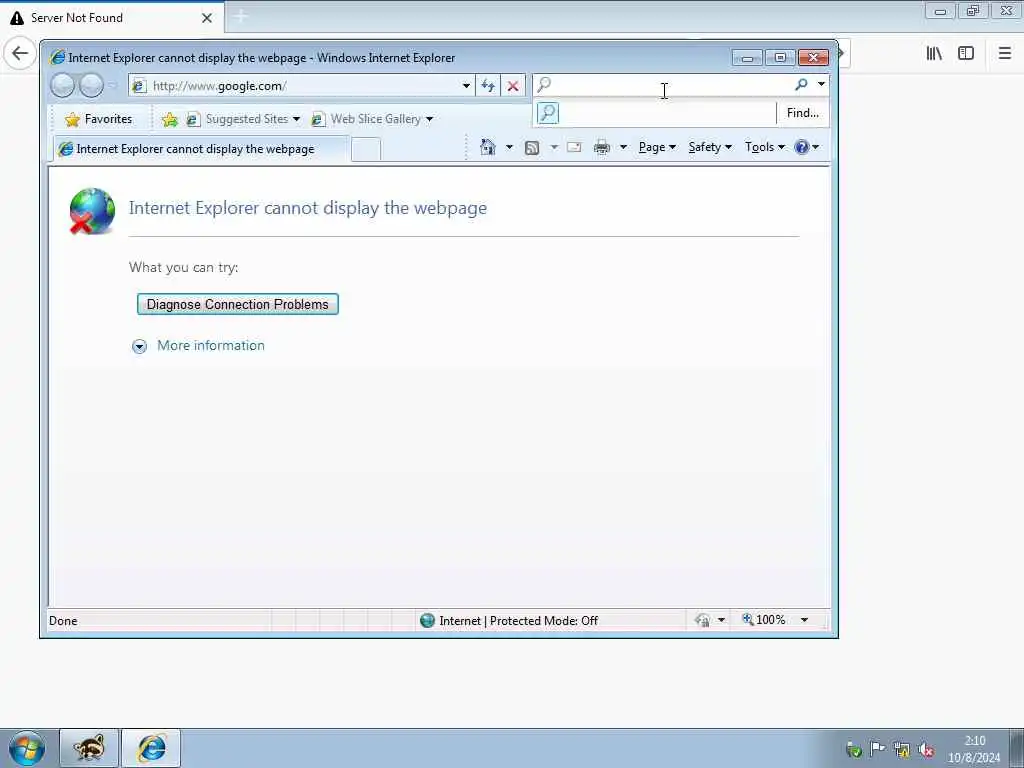1024x768 pixels.
Task: Open the Help question mark menu
Action: 807,147
